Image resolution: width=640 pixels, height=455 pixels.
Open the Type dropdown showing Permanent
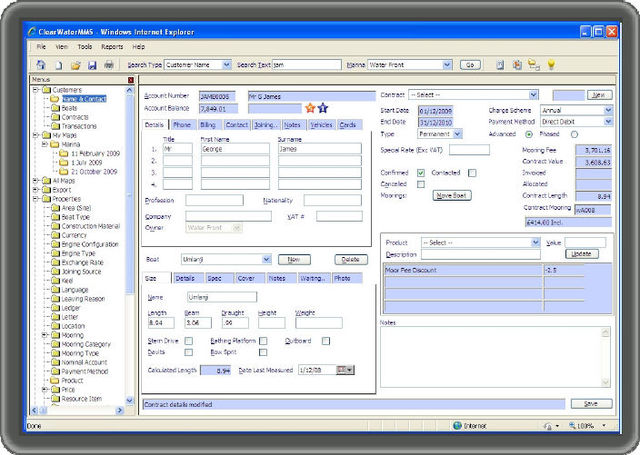pos(458,134)
